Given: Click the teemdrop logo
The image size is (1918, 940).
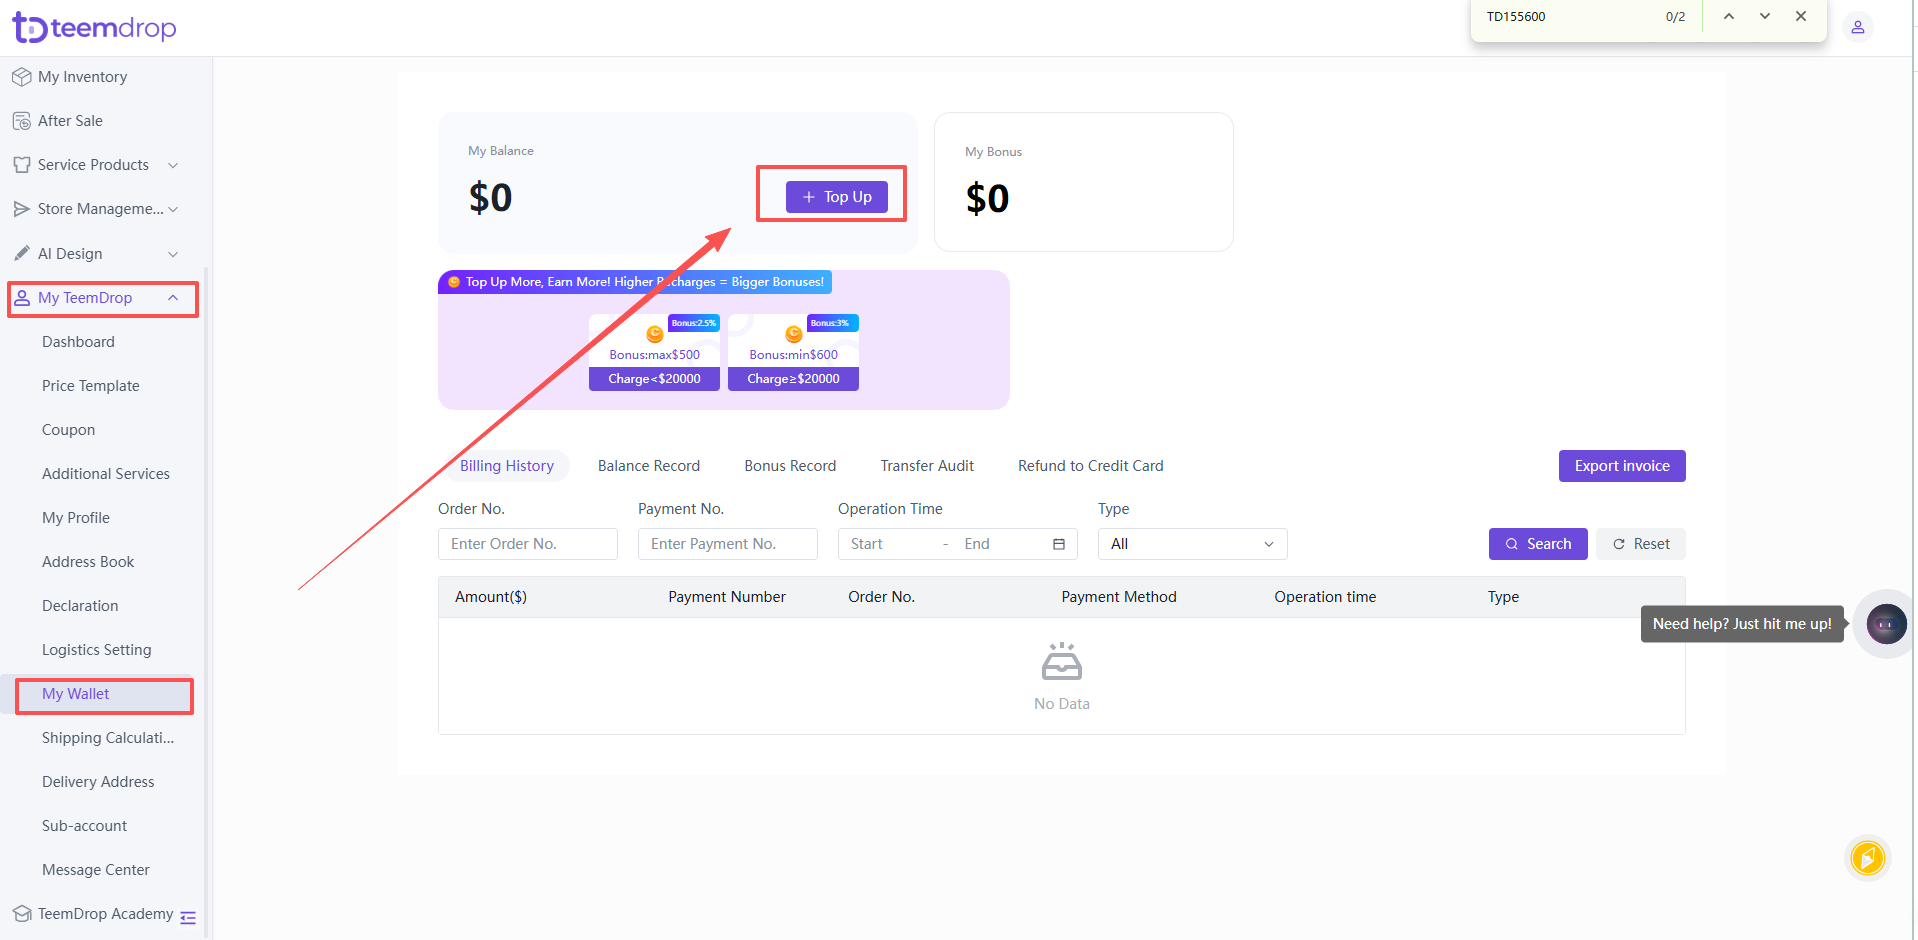Looking at the screenshot, I should coord(94,28).
